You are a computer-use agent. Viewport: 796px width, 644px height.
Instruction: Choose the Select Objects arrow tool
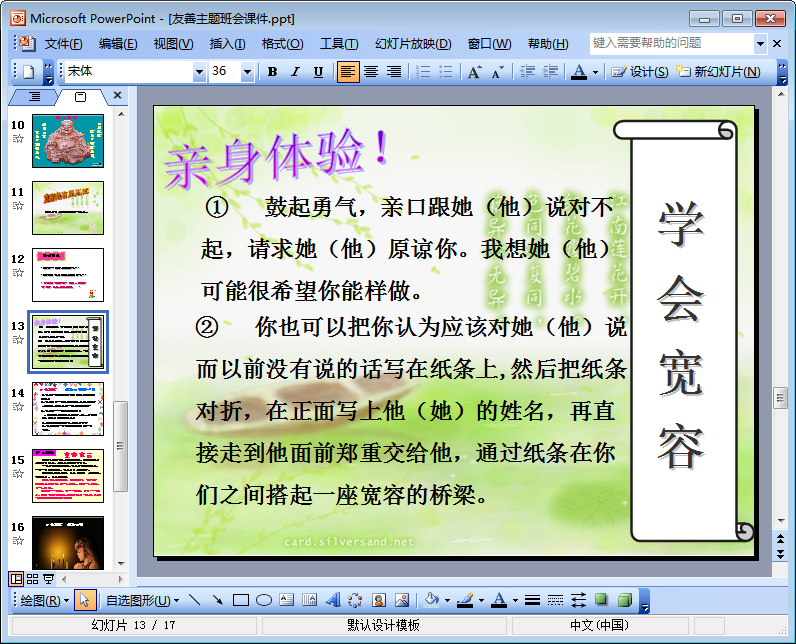tap(84, 600)
